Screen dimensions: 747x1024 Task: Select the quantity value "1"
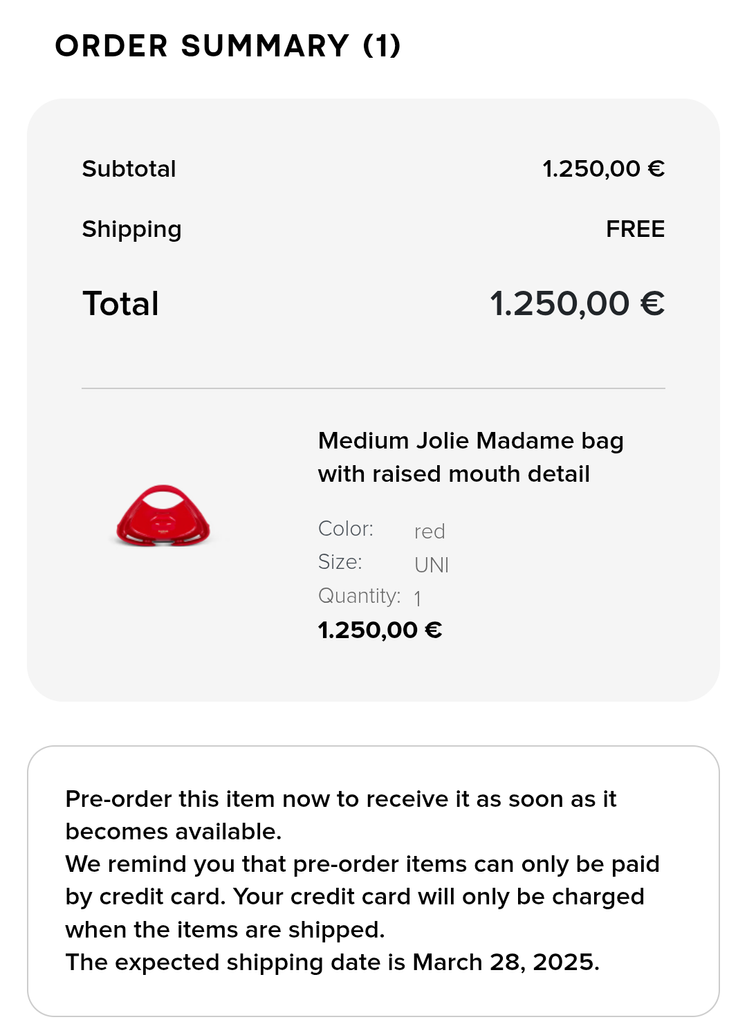click(x=418, y=599)
